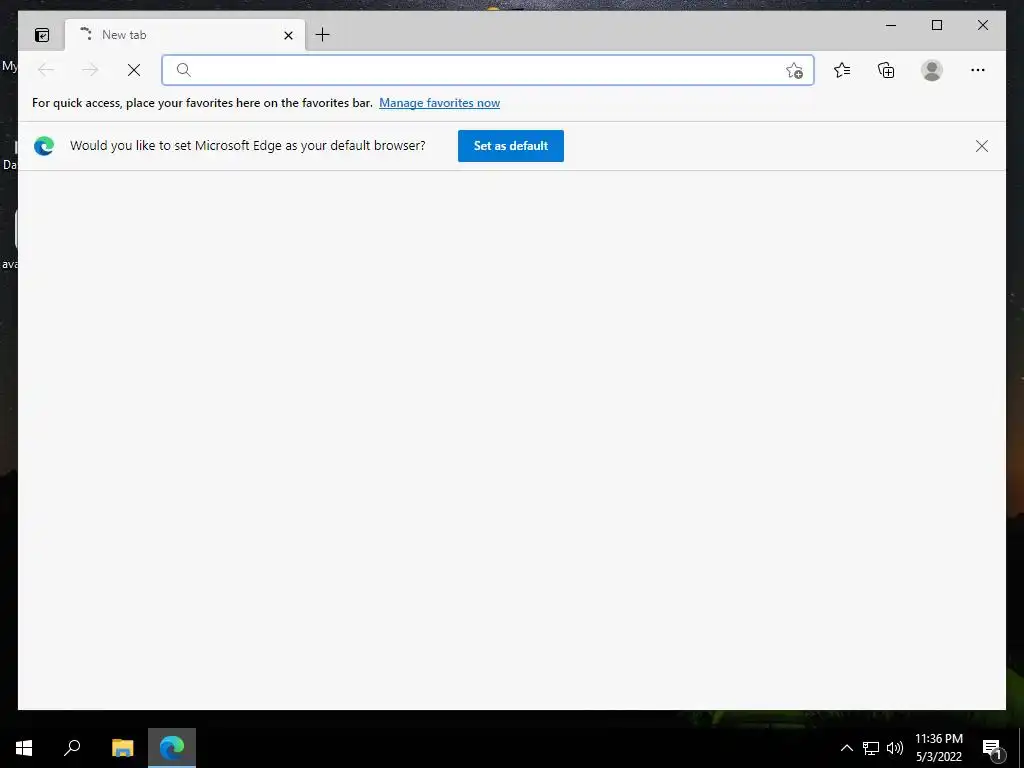Dismiss the default browser prompt
This screenshot has width=1024, height=768.
click(982, 146)
